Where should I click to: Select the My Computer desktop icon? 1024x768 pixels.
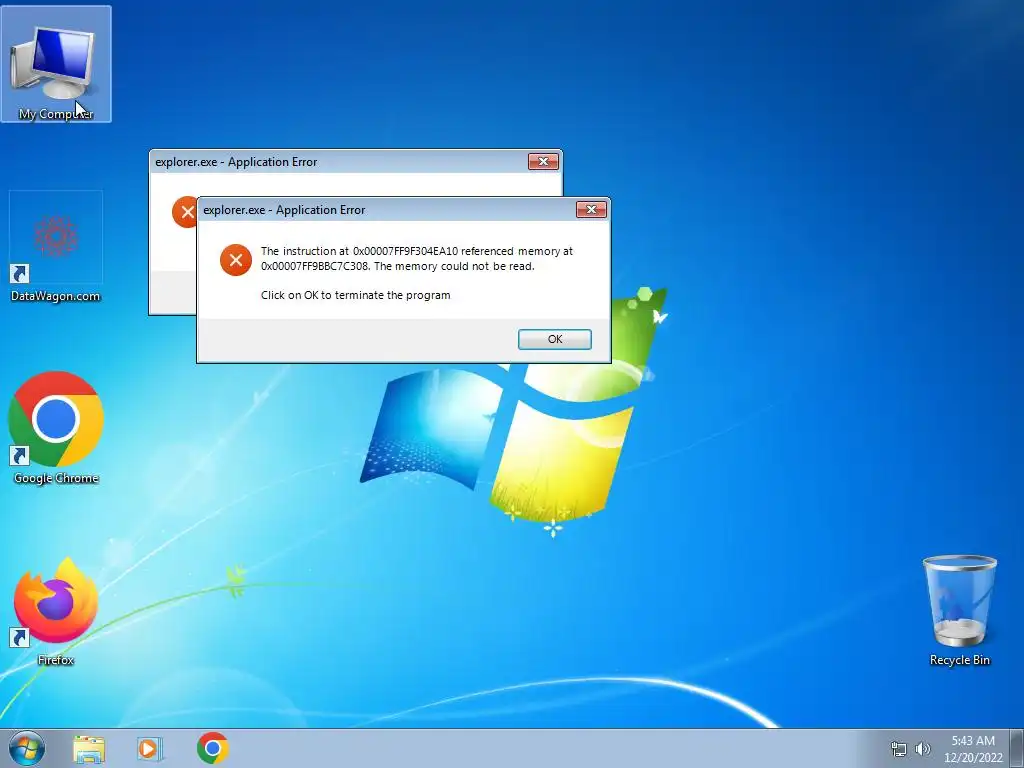pyautogui.click(x=56, y=64)
